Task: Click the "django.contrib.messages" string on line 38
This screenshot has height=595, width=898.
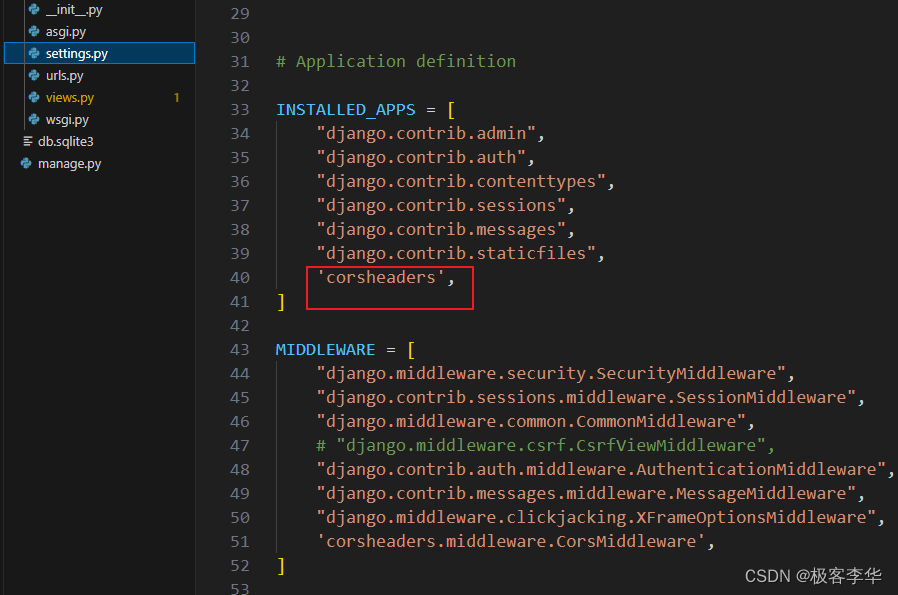Action: 441,230
